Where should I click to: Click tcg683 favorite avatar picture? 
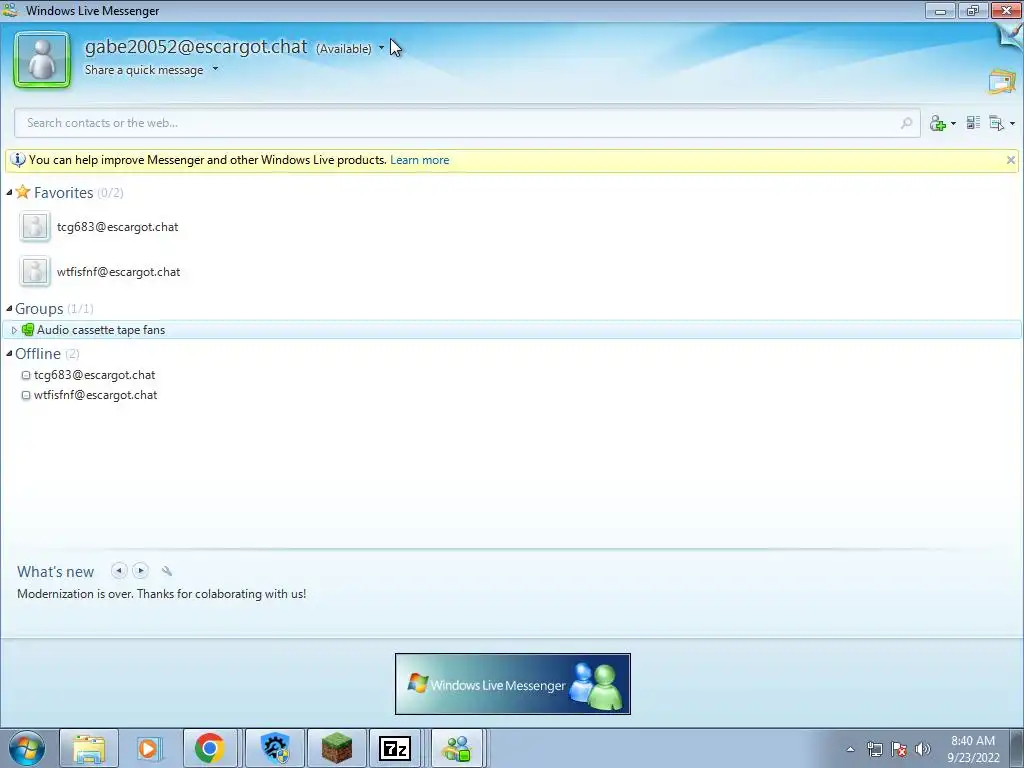tap(35, 227)
